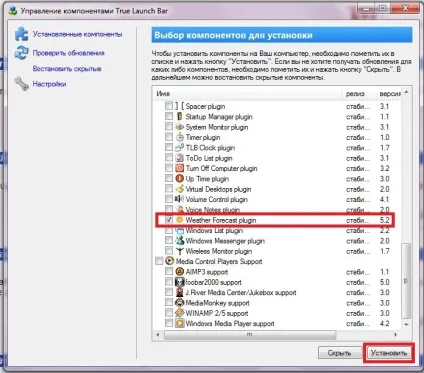Select the ToDo List plugin icon
This screenshot has width=424, height=373.
pos(179,158)
